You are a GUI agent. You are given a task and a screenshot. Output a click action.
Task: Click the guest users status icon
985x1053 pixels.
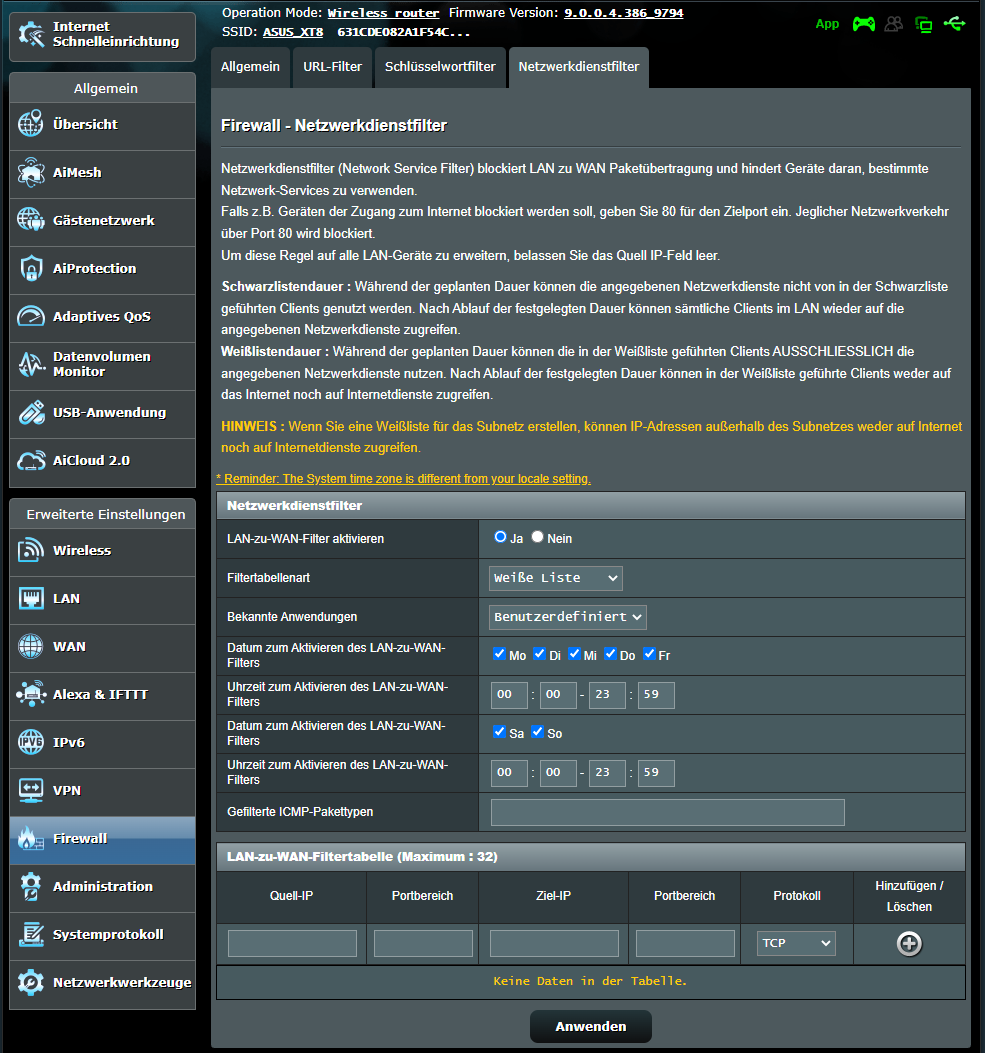[894, 24]
